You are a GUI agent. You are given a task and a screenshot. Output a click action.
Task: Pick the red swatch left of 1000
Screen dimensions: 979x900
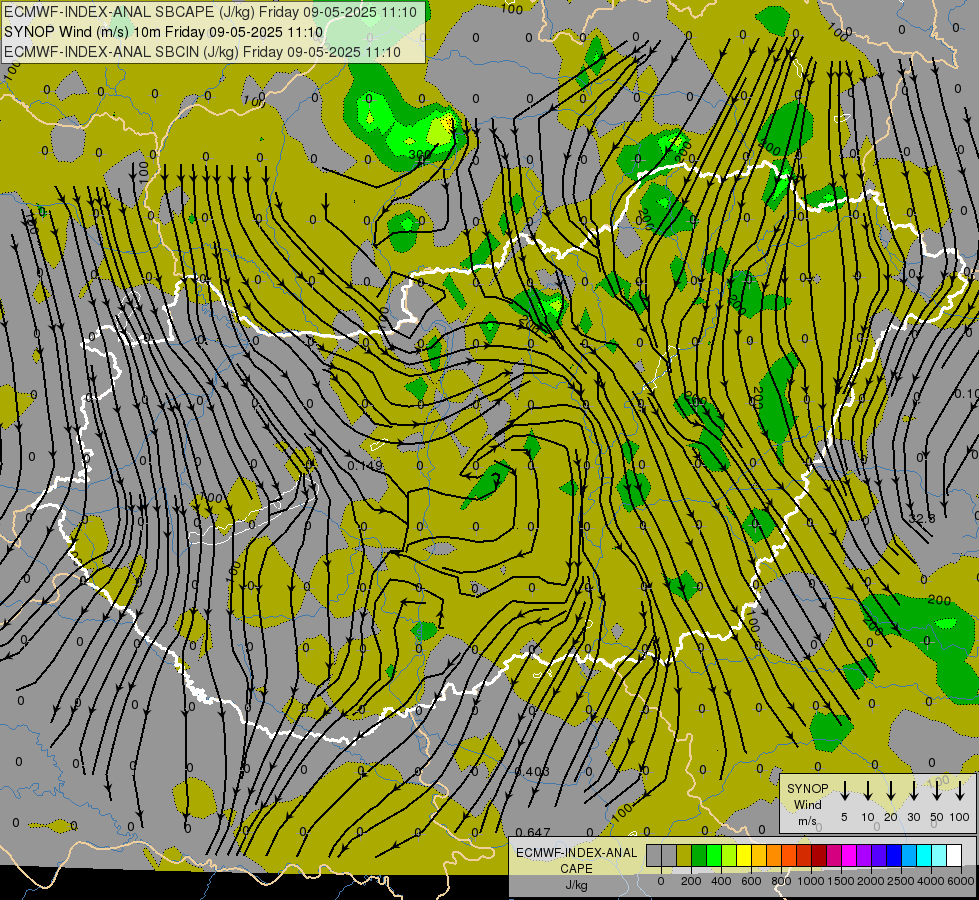(x=804, y=856)
